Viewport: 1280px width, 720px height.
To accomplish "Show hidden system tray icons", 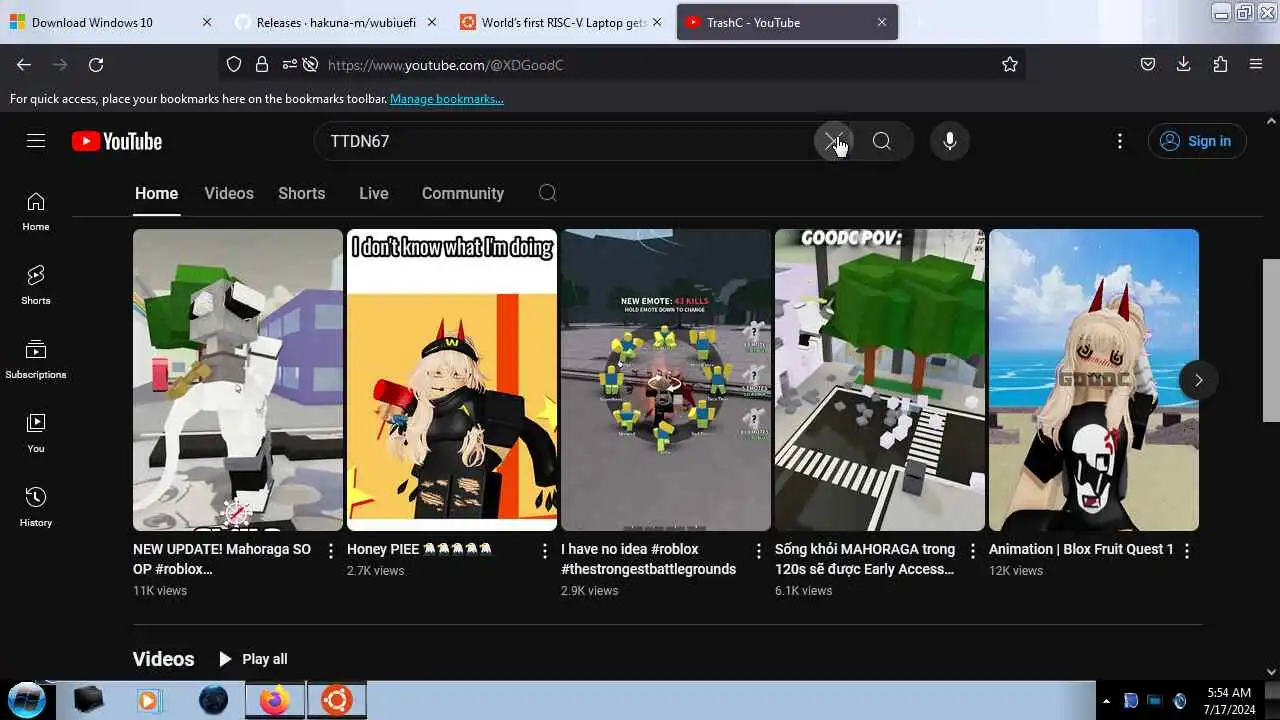I will click(1106, 701).
